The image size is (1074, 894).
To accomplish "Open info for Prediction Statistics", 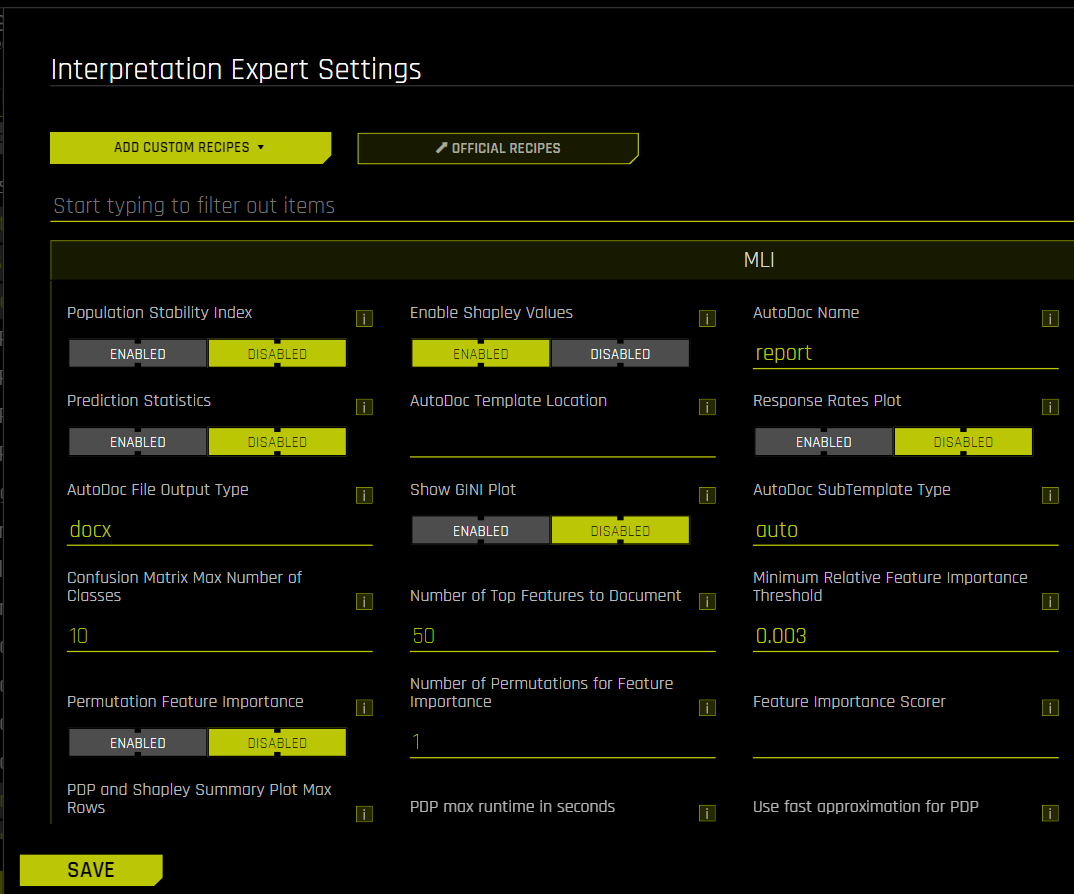I will tap(364, 407).
